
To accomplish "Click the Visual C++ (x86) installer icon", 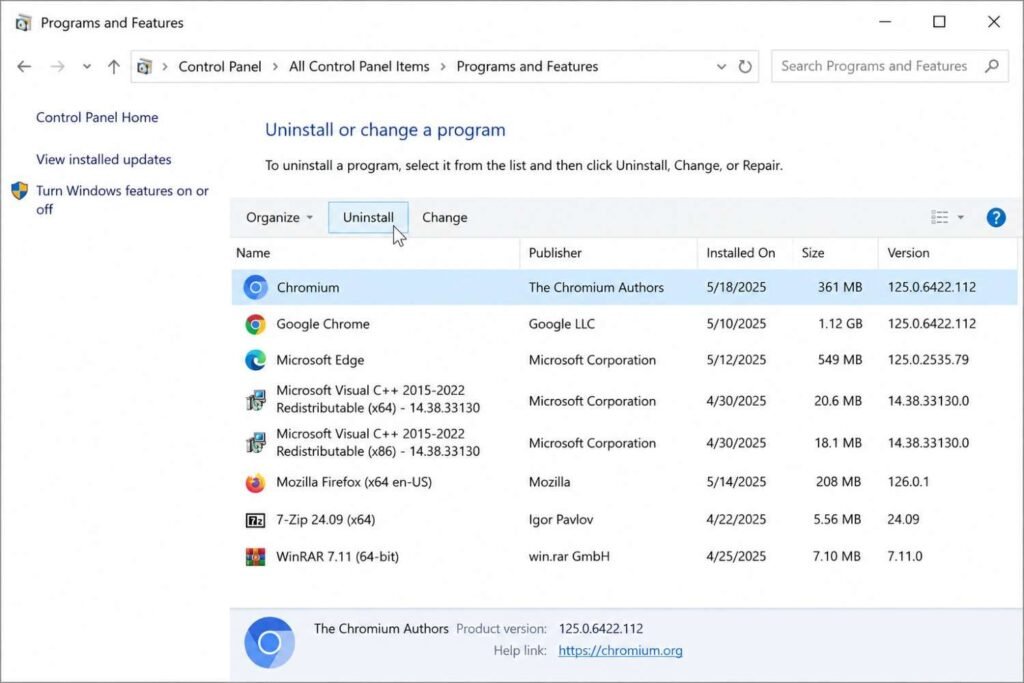I will click(255, 443).
